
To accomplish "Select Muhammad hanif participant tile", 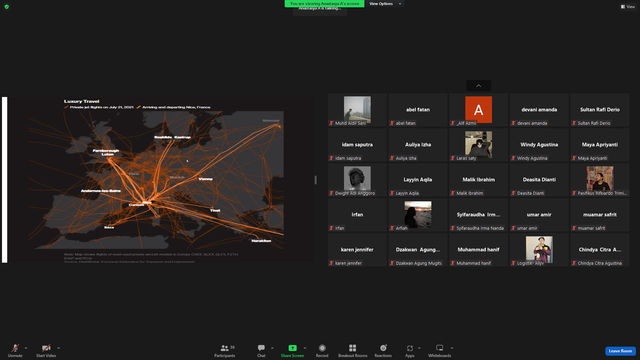I will pos(478,250).
